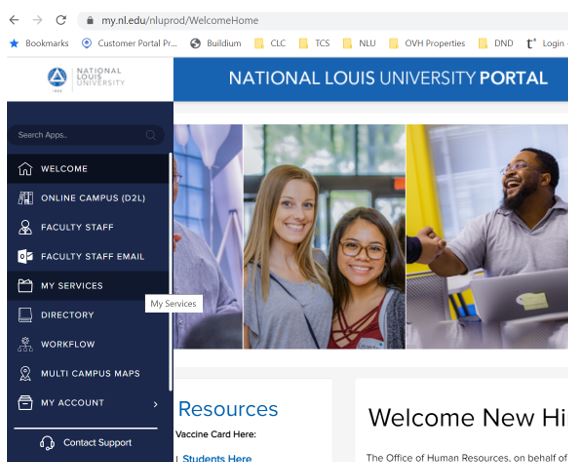Image resolution: width=588 pixels, height=471 pixels.
Task: Open the OVH Properties bookmarks folder
Action: point(427,44)
